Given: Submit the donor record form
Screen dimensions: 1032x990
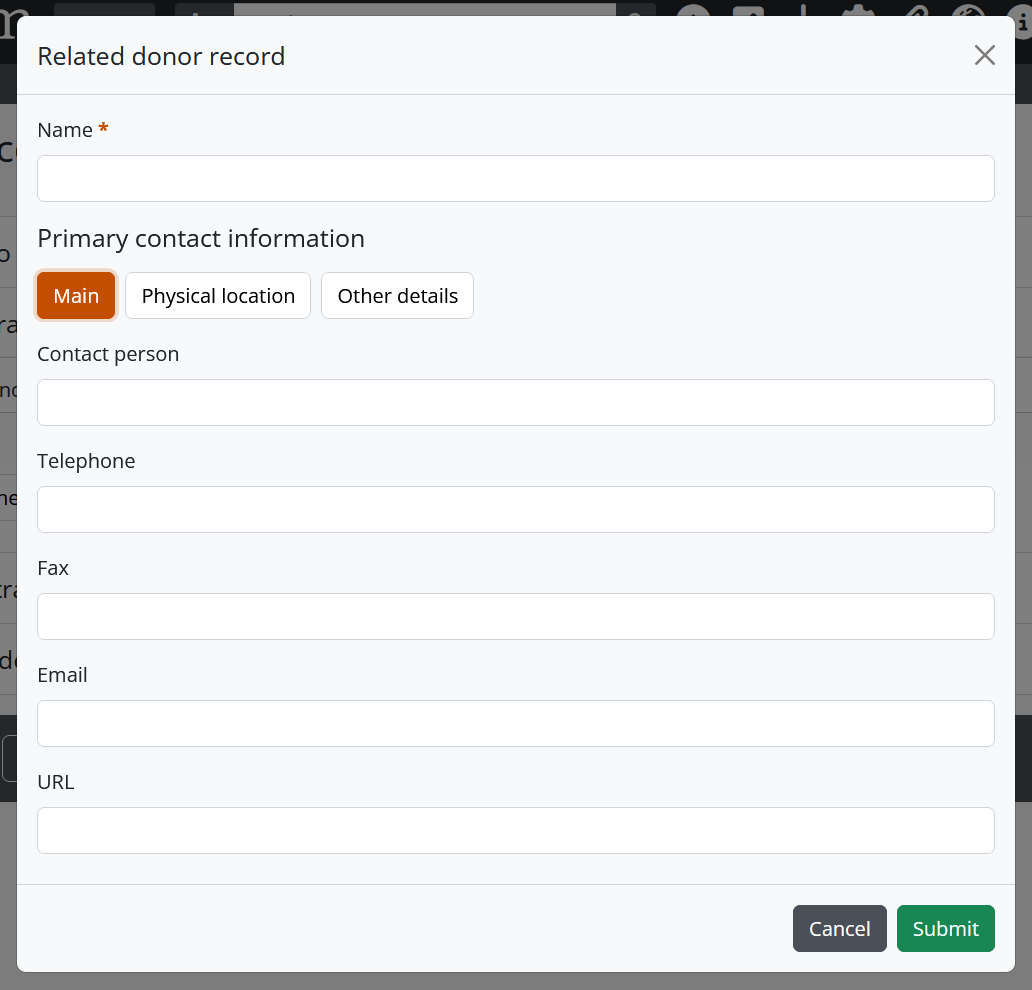Looking at the screenshot, I should 945,929.
